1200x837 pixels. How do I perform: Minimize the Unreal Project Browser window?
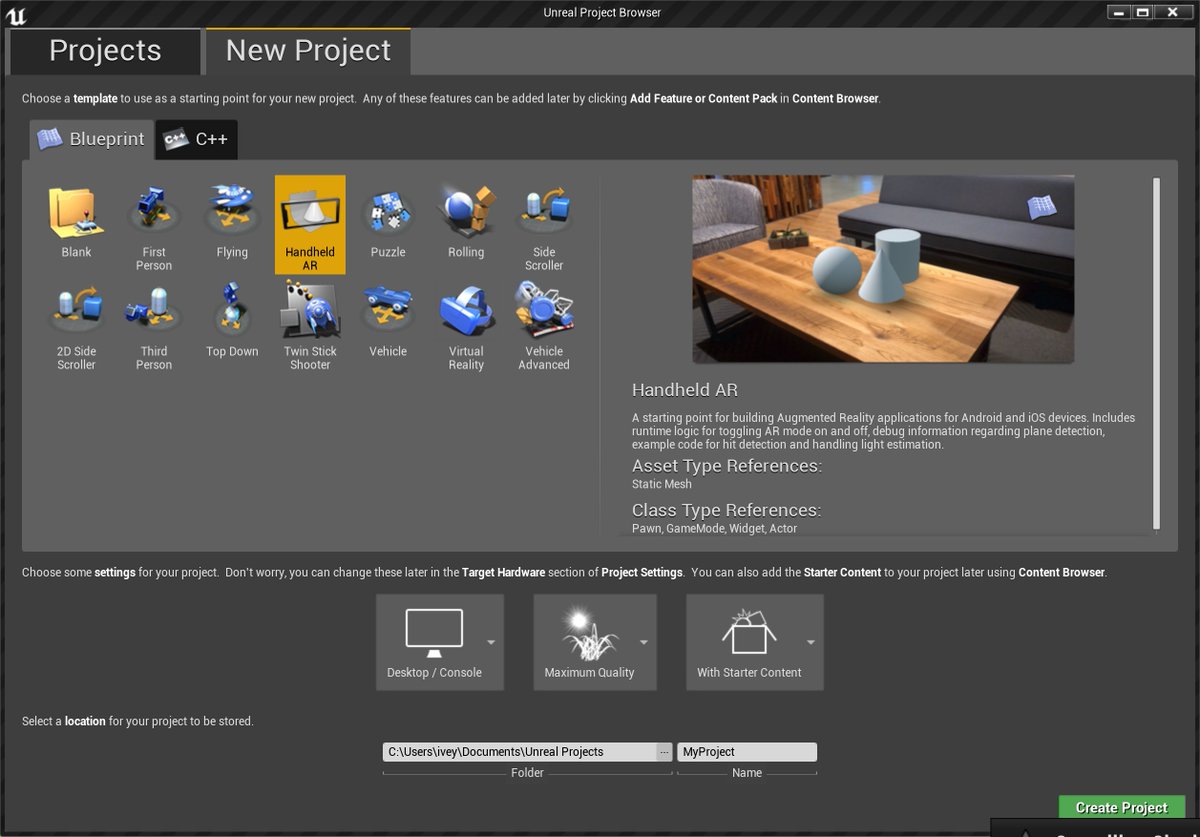click(1120, 11)
